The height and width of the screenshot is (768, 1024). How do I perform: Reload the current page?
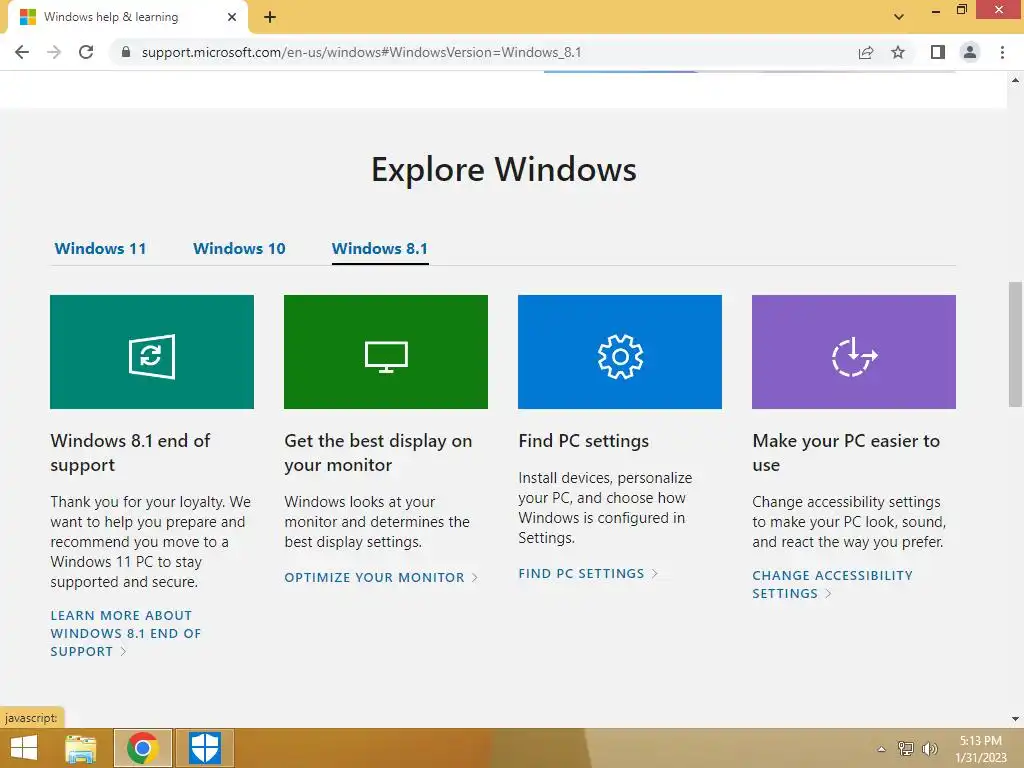click(86, 52)
